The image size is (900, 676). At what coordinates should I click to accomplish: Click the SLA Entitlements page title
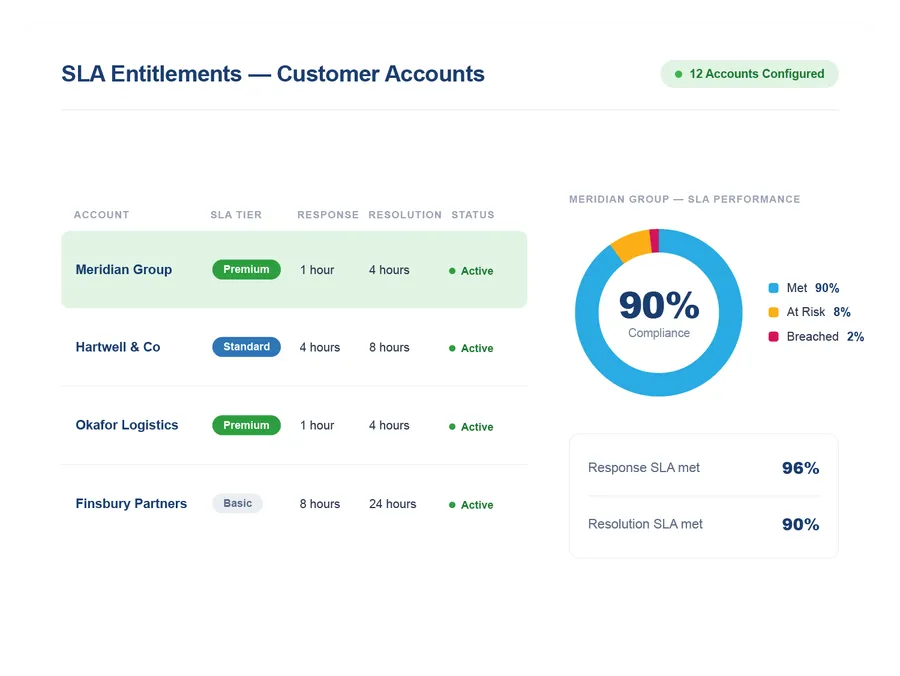point(273,74)
